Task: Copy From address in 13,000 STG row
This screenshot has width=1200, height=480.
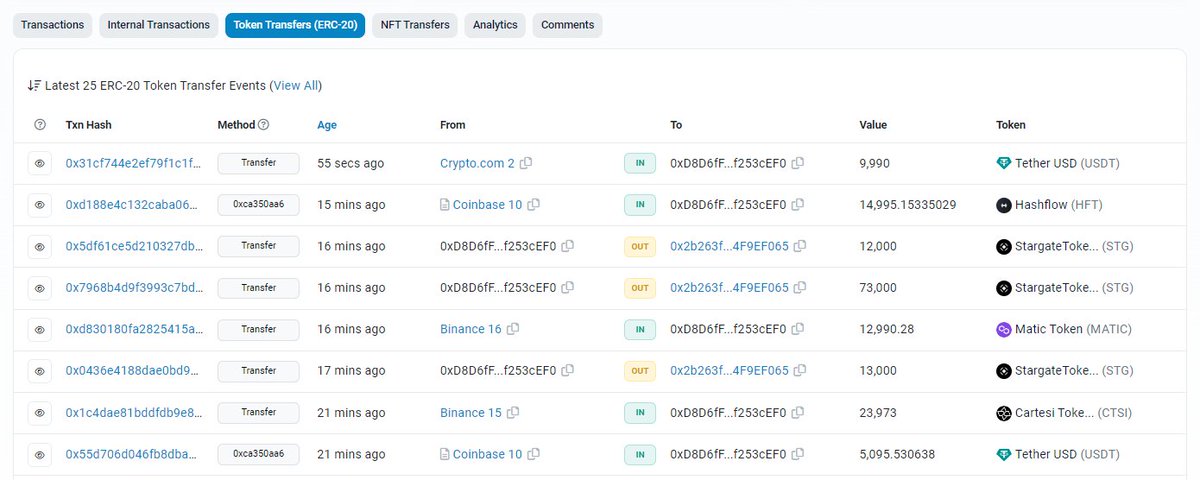Action: tap(568, 371)
